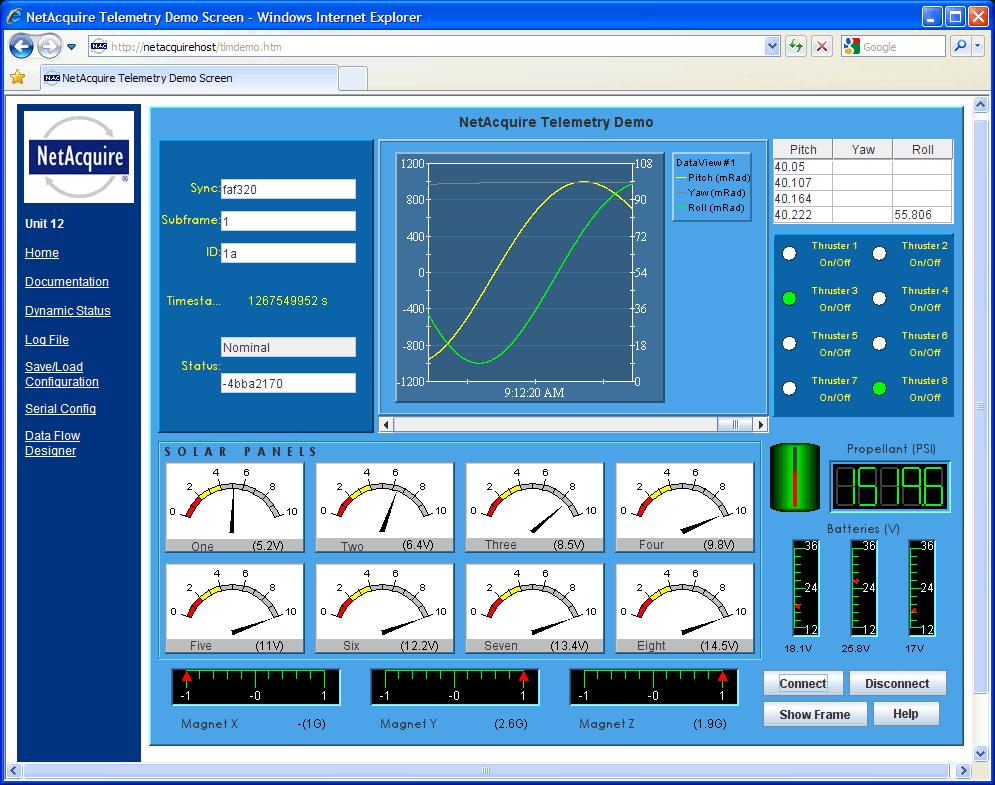Viewport: 995px width, 785px height.
Task: Click the NetAcquire logo image
Action: [x=79, y=157]
